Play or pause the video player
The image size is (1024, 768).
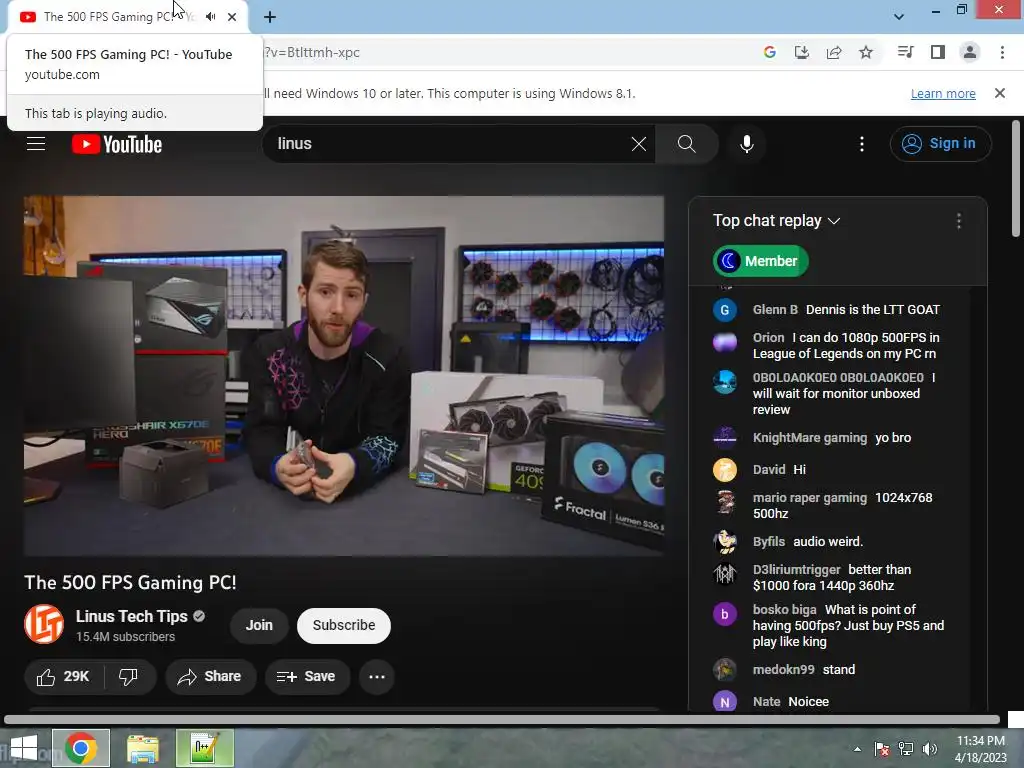tap(344, 376)
